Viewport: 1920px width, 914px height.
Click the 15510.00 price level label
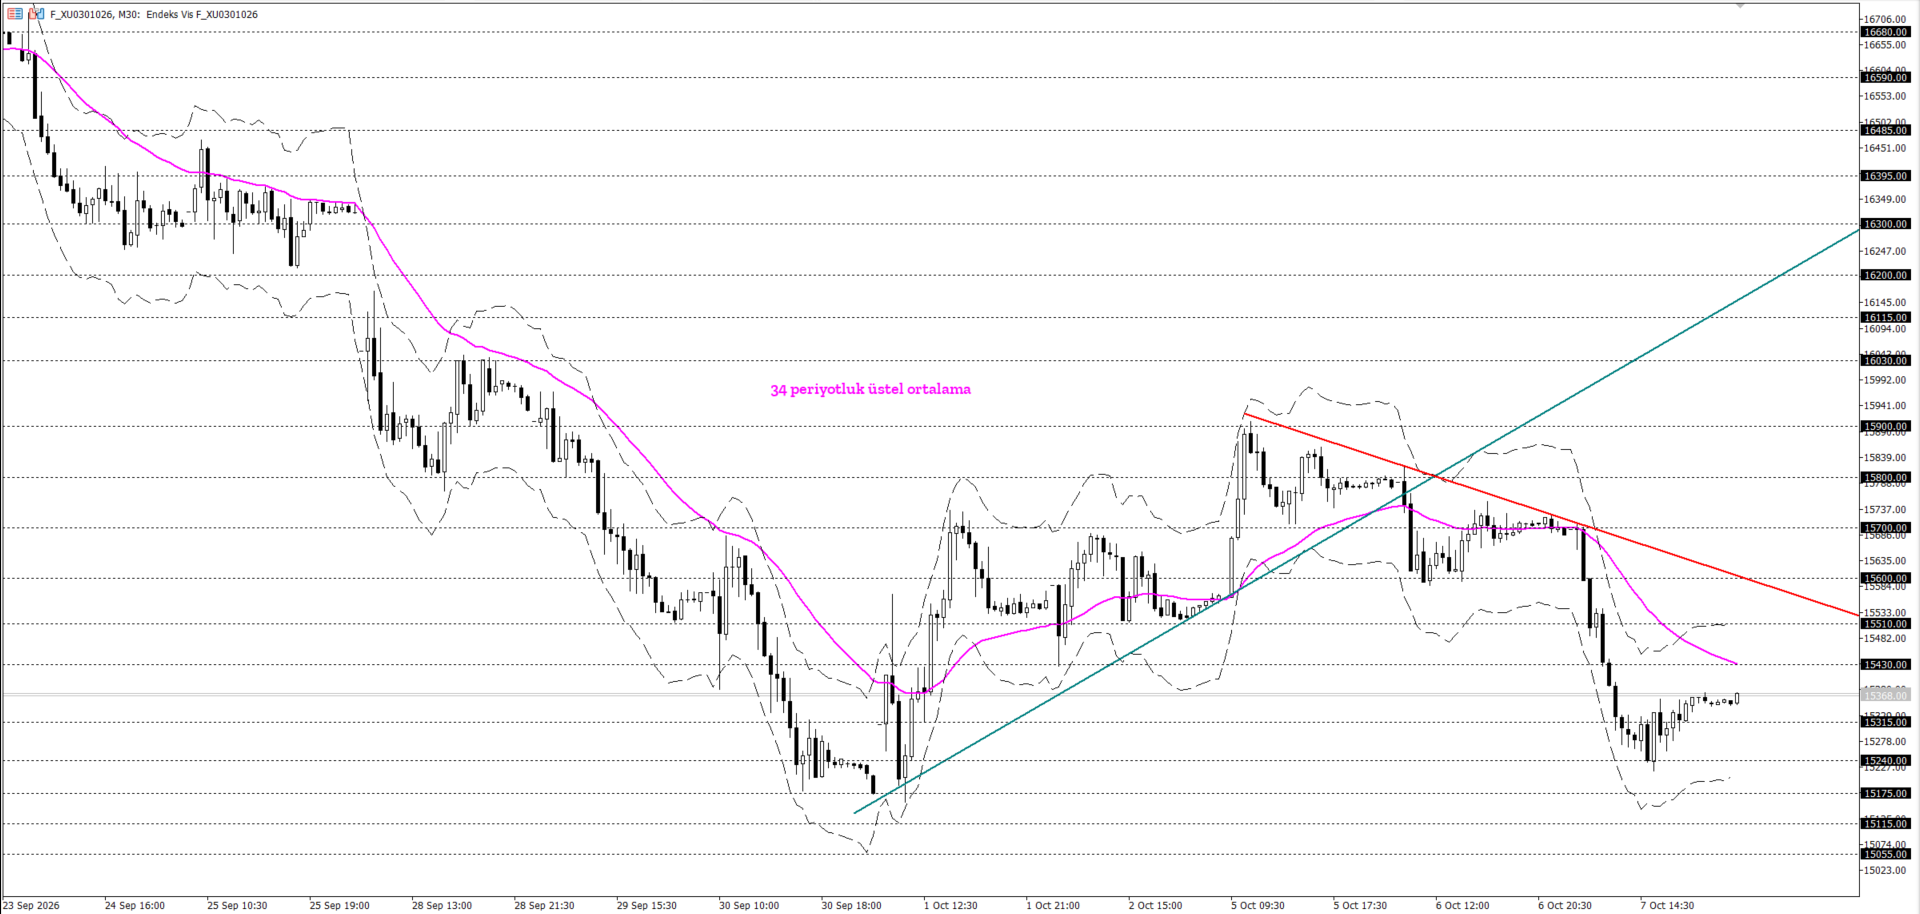point(1885,624)
